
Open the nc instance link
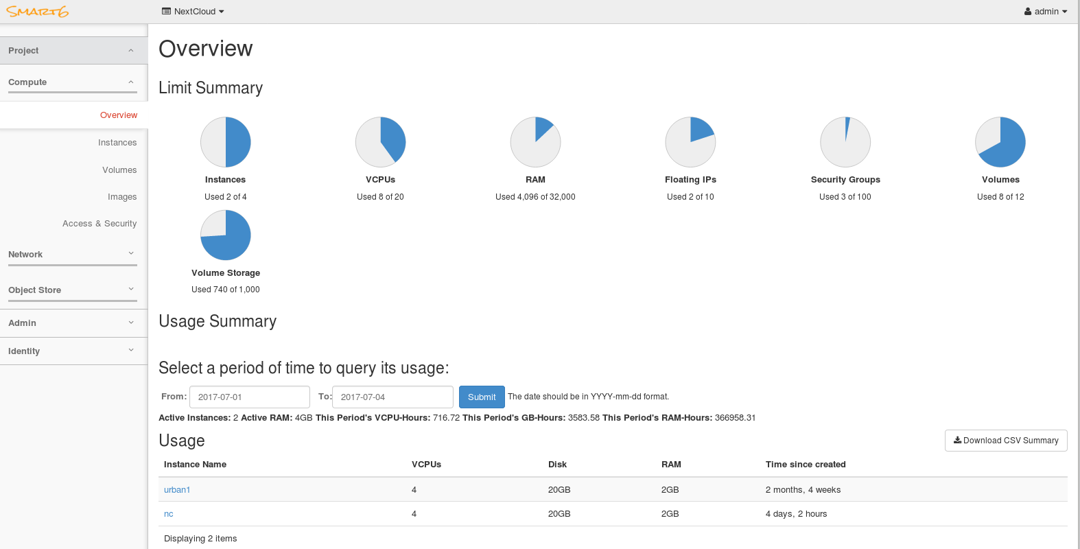[x=168, y=514]
